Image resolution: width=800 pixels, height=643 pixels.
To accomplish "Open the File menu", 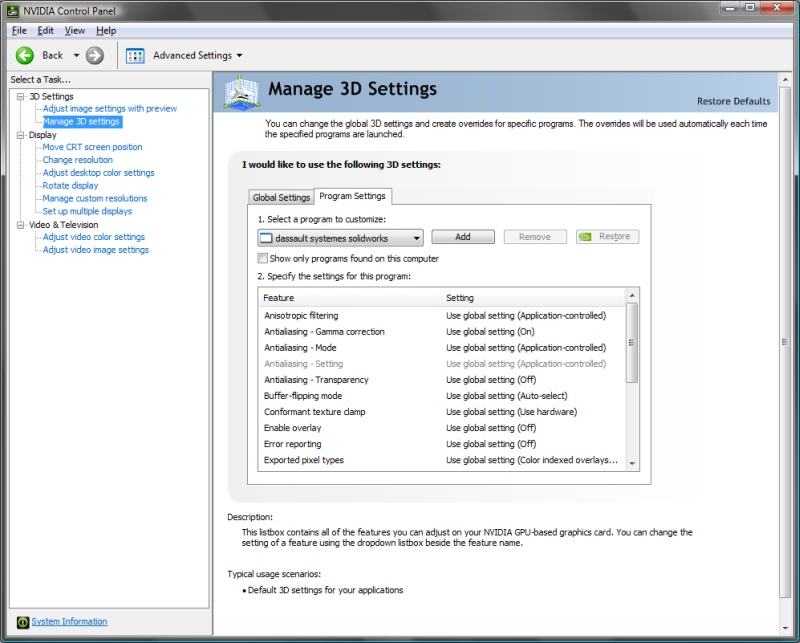I will click(x=19, y=31).
